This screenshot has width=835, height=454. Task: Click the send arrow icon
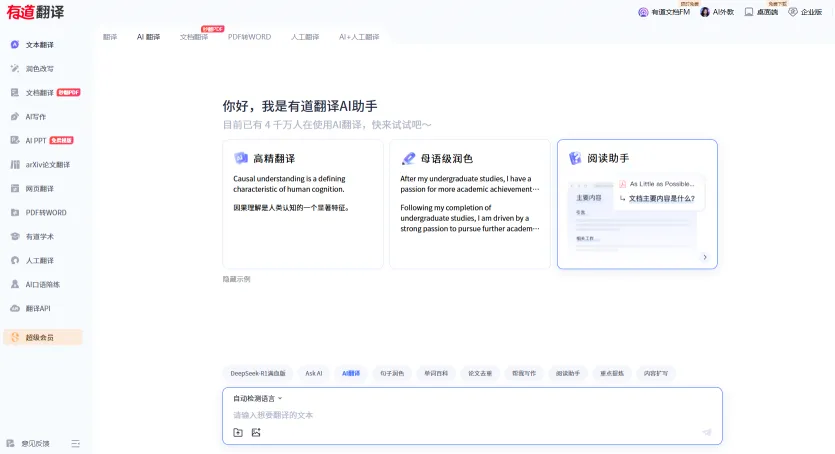[x=707, y=432]
